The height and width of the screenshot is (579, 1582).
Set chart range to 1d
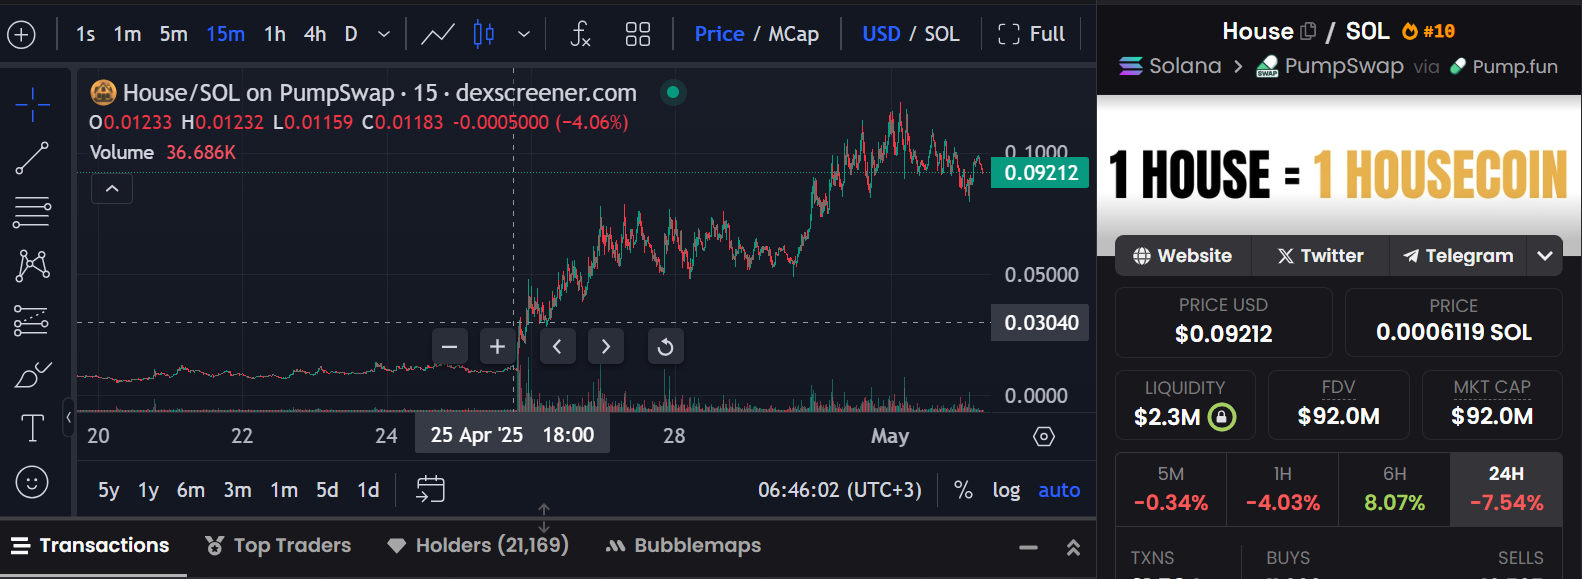pos(368,490)
